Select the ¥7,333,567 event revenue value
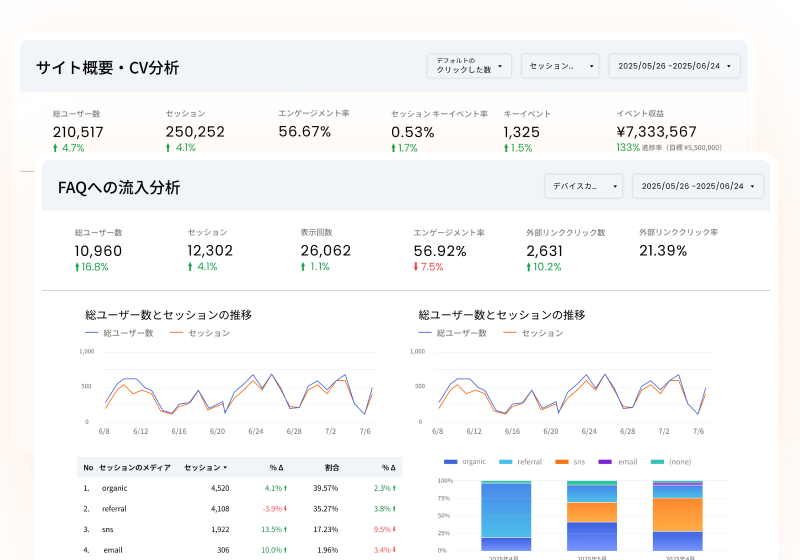Screen dimensions: 800x560 (657, 132)
